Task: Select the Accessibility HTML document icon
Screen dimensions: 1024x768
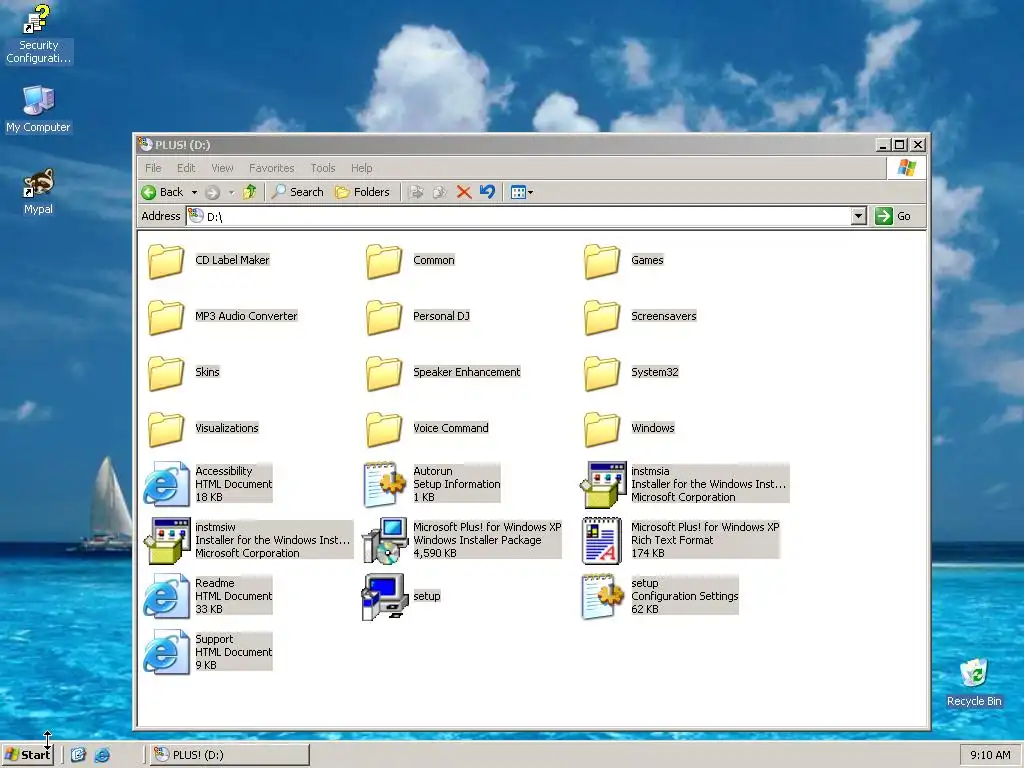Action: (166, 484)
